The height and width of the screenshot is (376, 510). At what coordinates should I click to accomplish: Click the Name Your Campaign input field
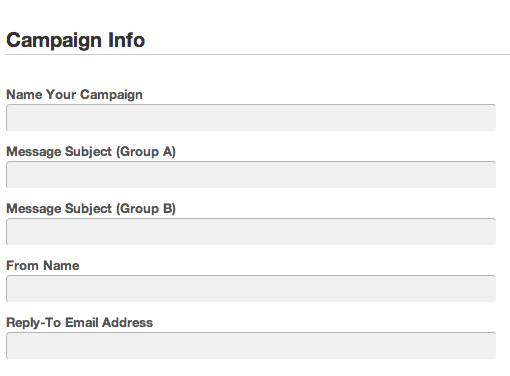pyautogui.click(x=251, y=117)
